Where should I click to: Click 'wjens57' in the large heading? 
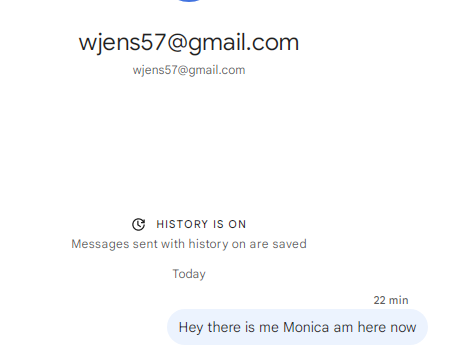pyautogui.click(x=122, y=43)
